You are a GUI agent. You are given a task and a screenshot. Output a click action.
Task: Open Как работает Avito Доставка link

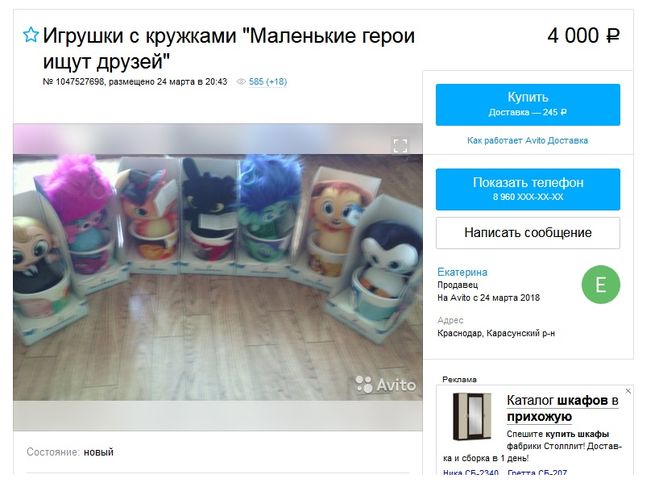click(527, 140)
